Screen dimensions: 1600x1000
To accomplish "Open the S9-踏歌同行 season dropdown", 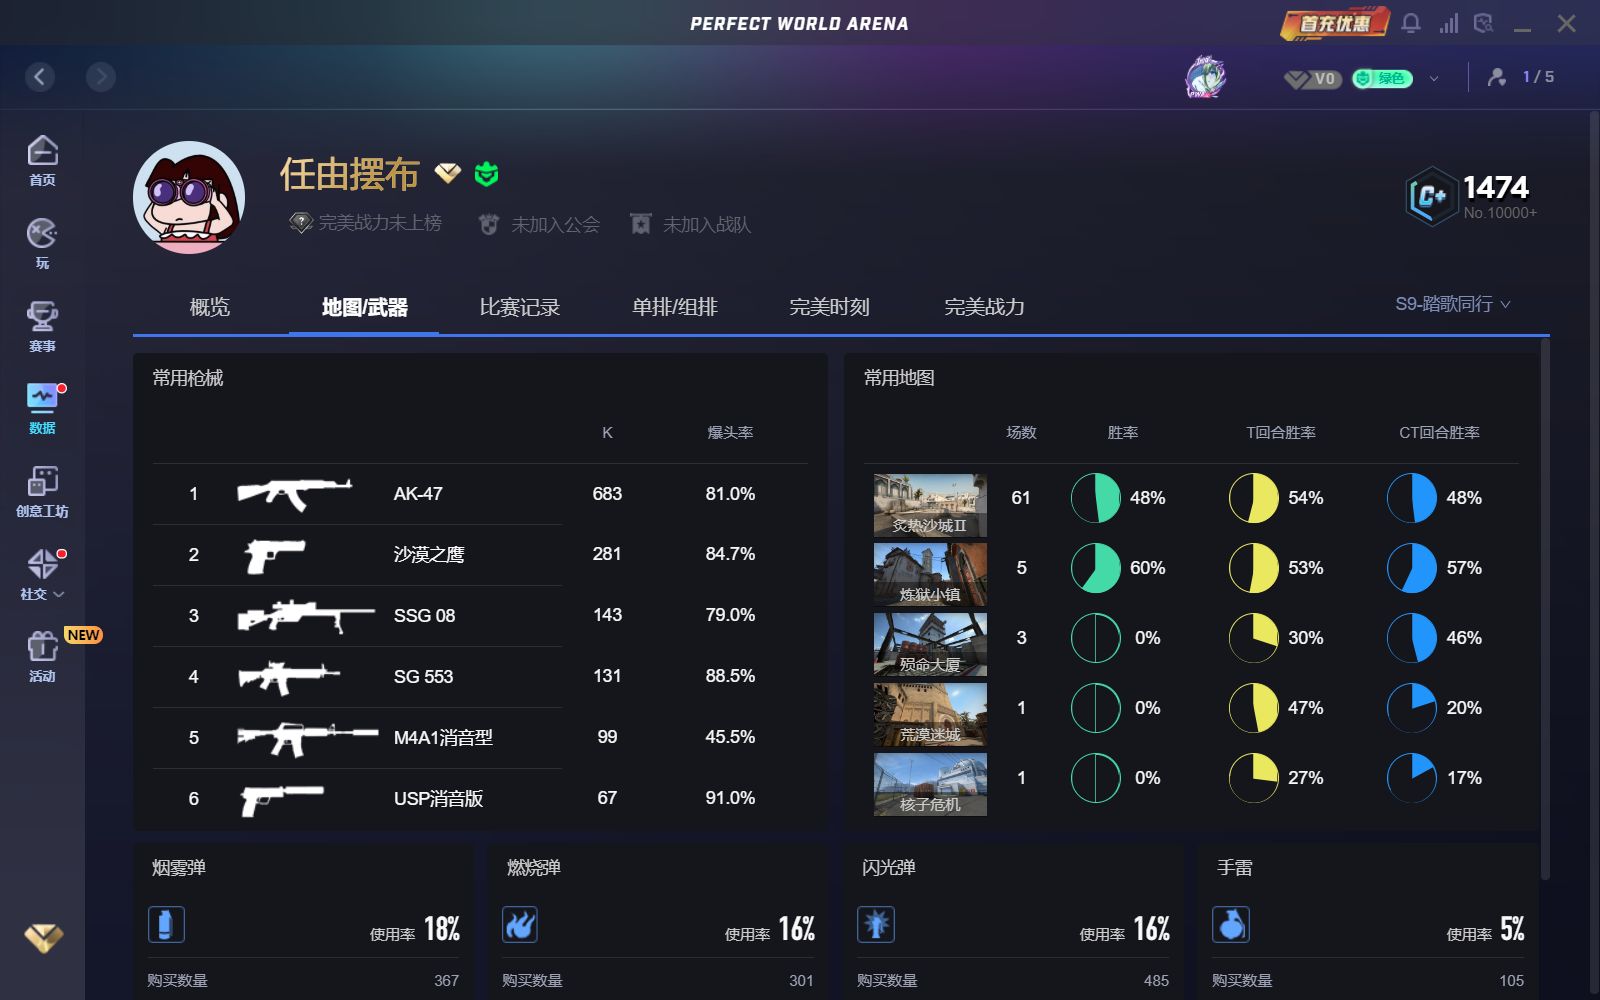I will click(1453, 304).
